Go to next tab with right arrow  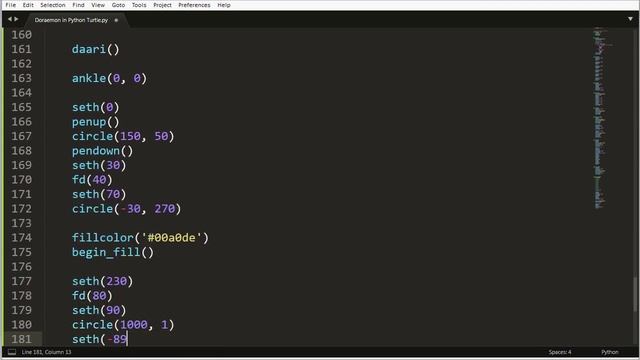click(x=16, y=19)
